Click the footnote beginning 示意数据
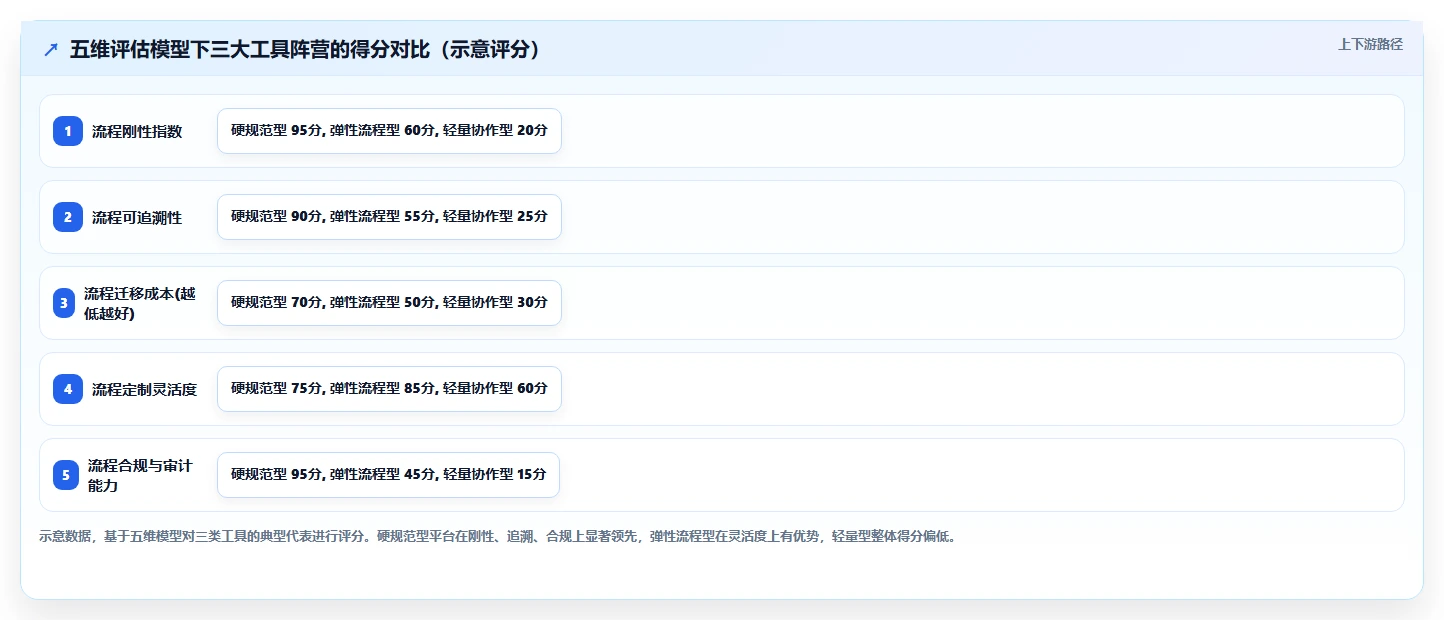1444x620 pixels. point(498,537)
